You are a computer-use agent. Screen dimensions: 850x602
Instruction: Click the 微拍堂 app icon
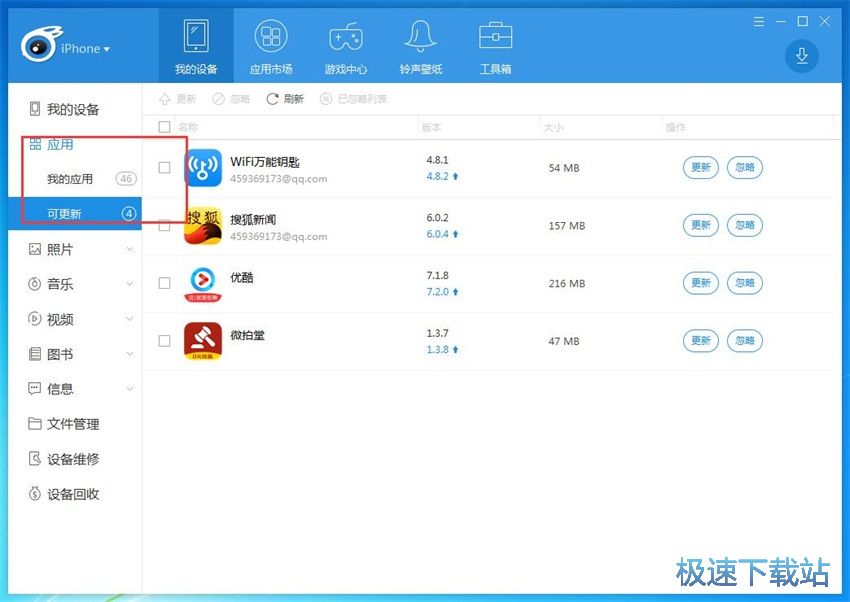203,341
